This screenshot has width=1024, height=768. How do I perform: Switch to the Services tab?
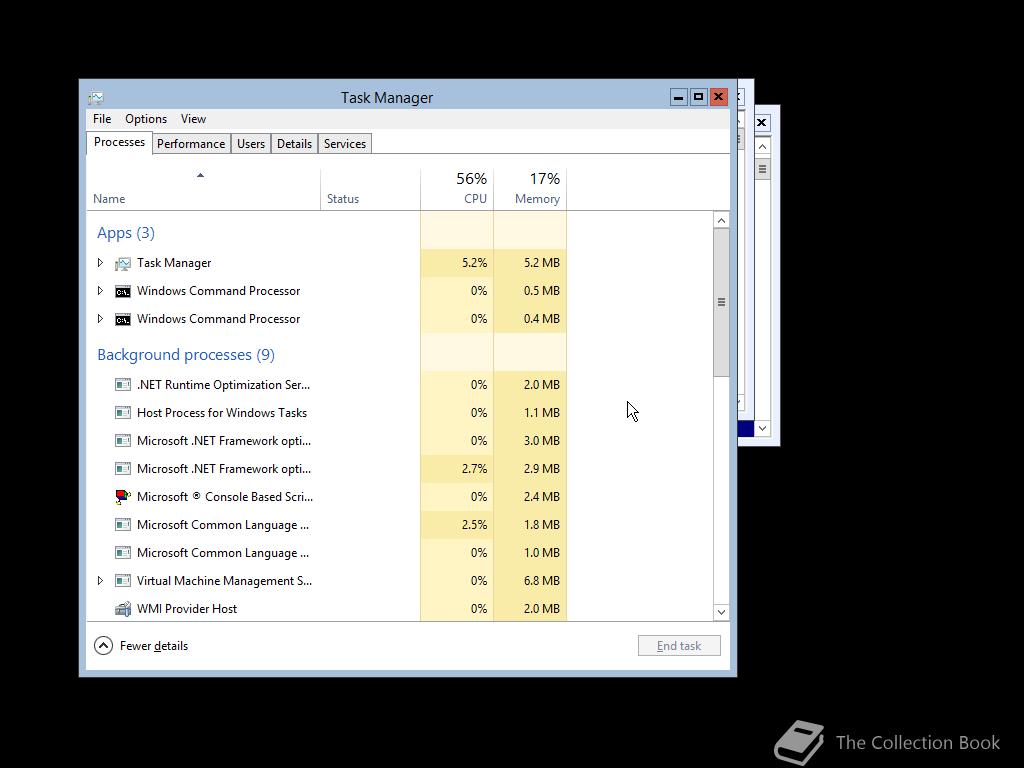pos(345,144)
